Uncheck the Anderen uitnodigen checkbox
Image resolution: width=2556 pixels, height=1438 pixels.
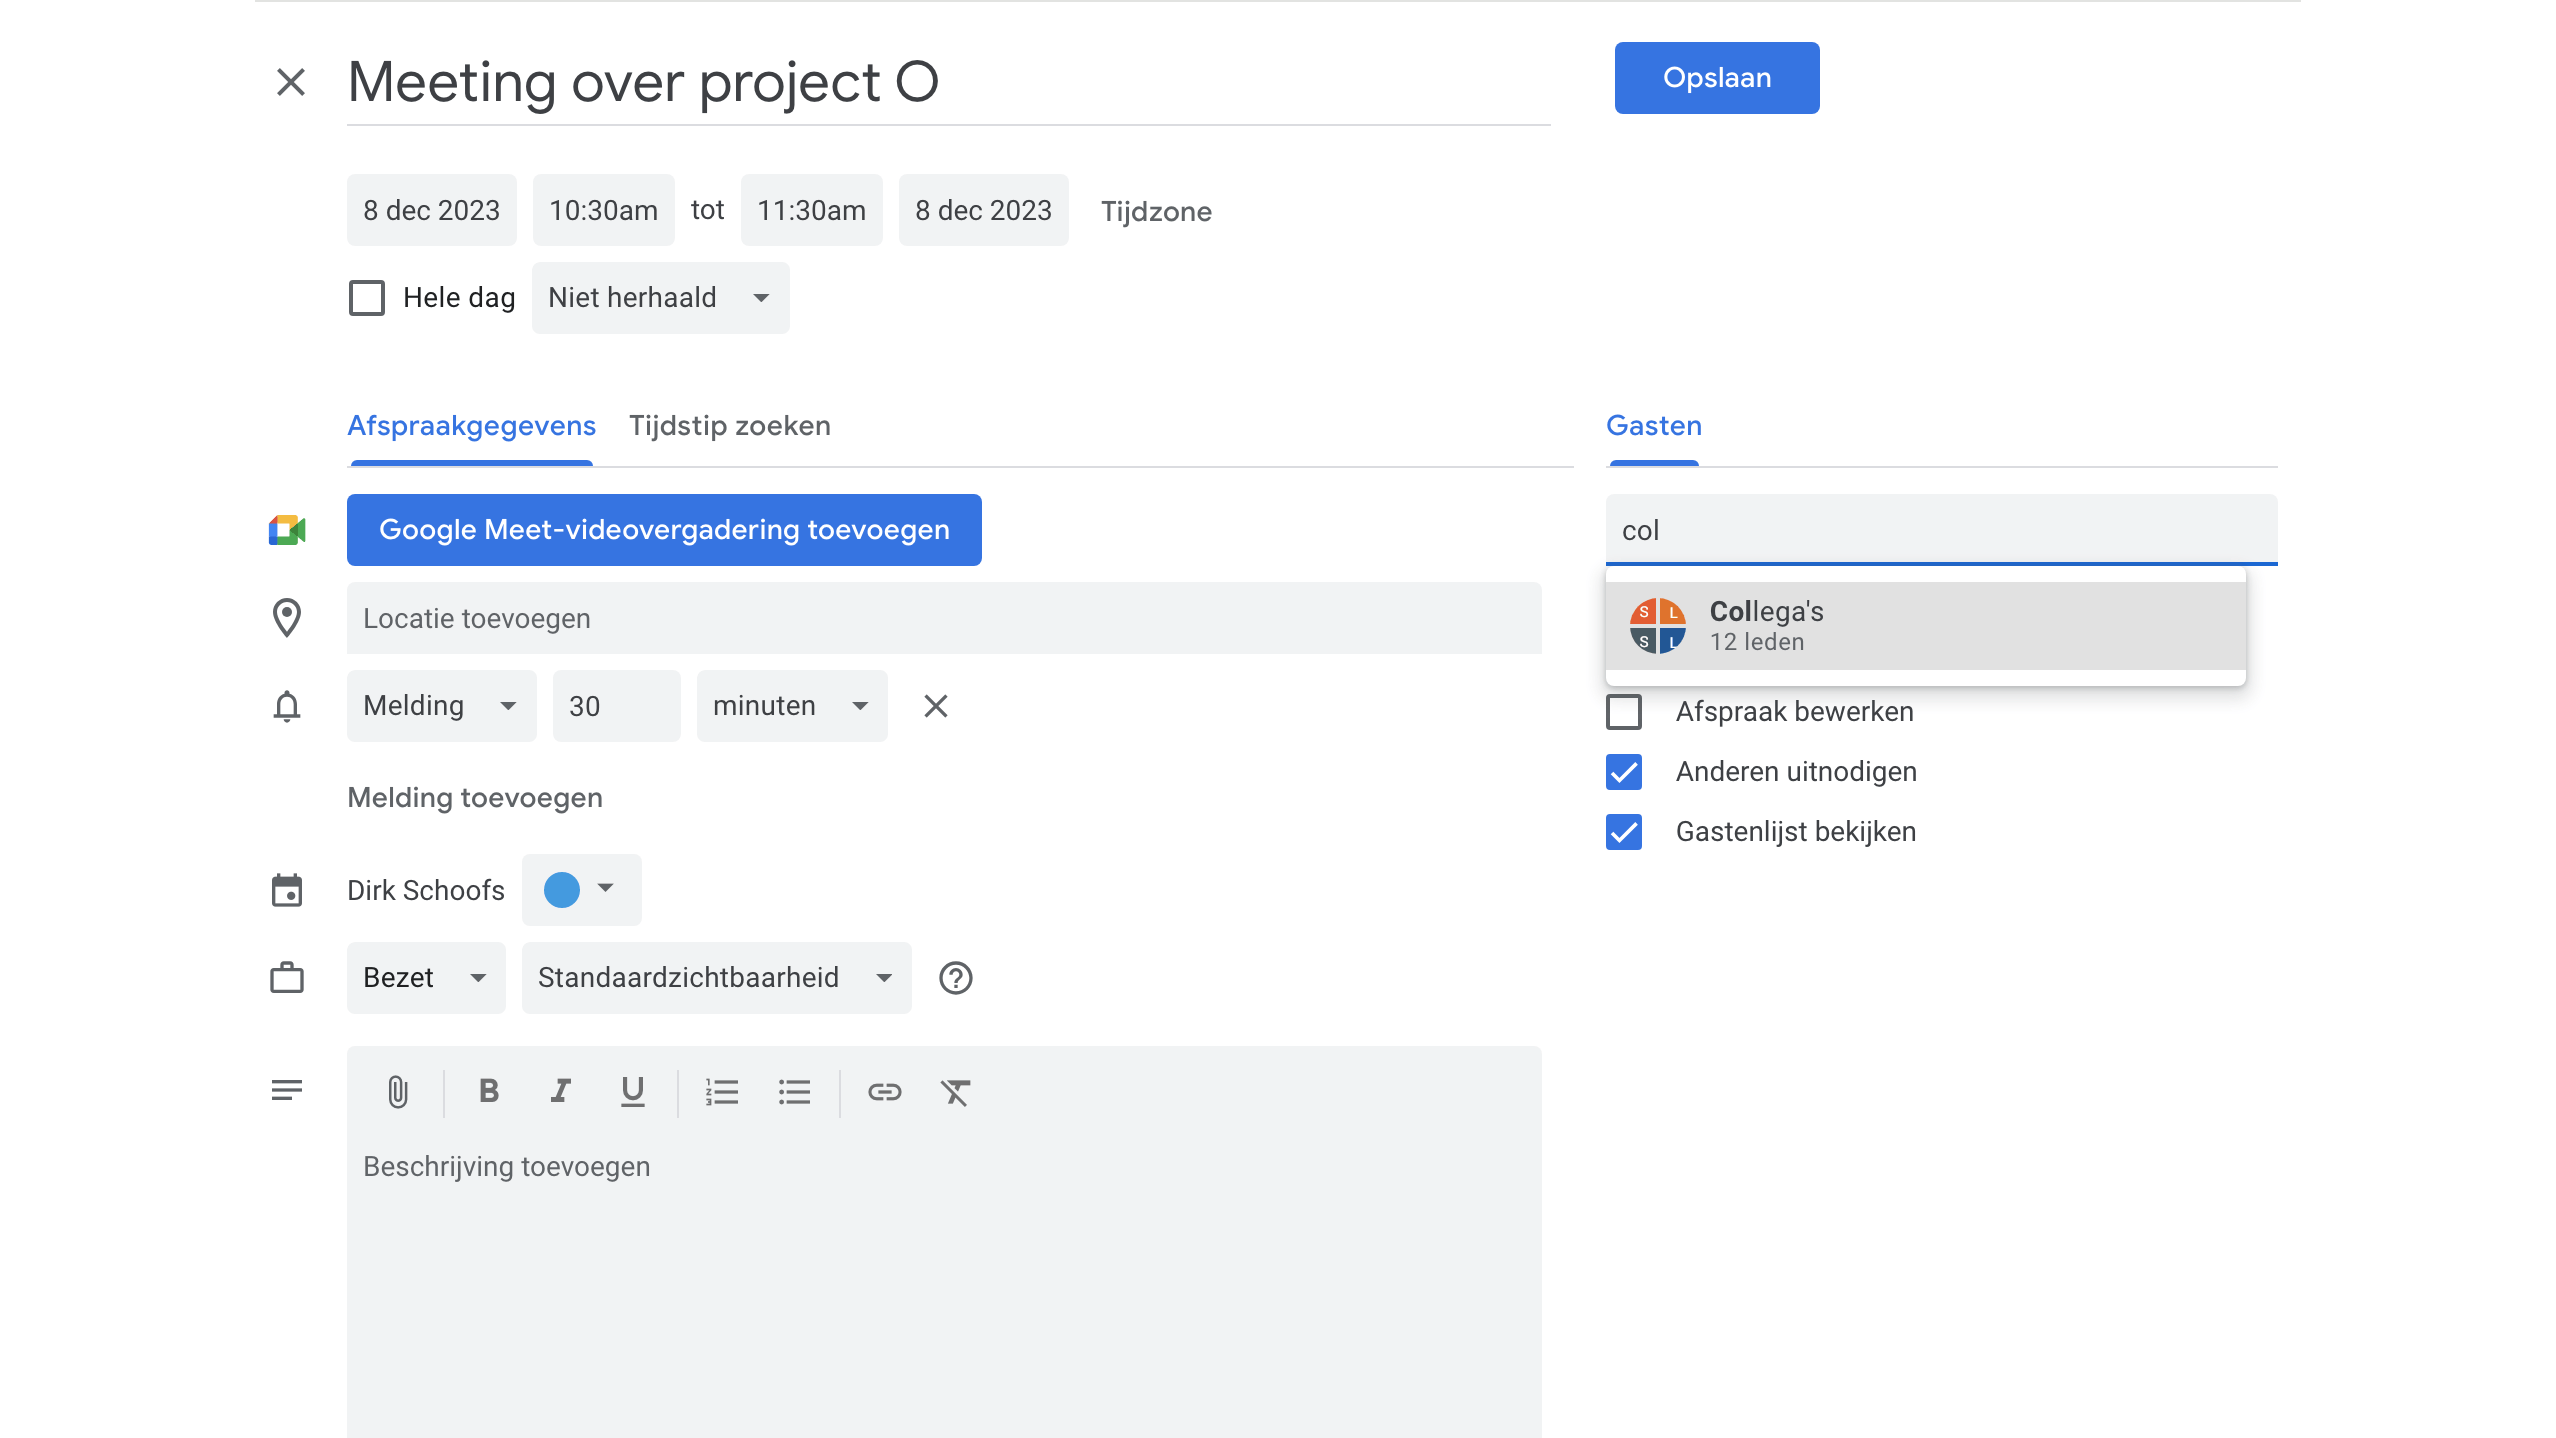tap(1624, 772)
